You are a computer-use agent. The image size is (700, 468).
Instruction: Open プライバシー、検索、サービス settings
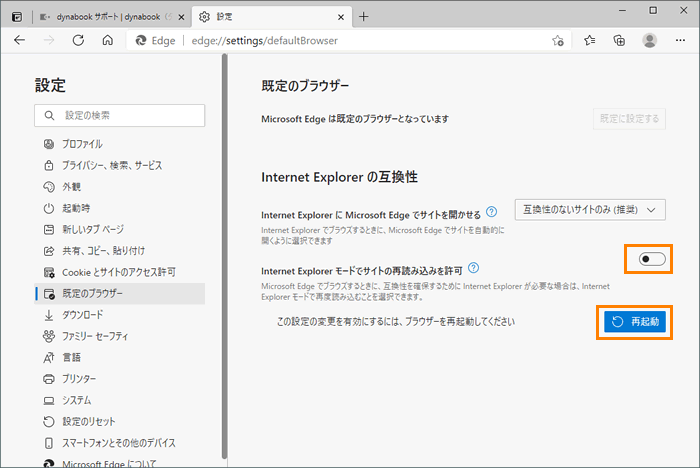tap(120, 165)
